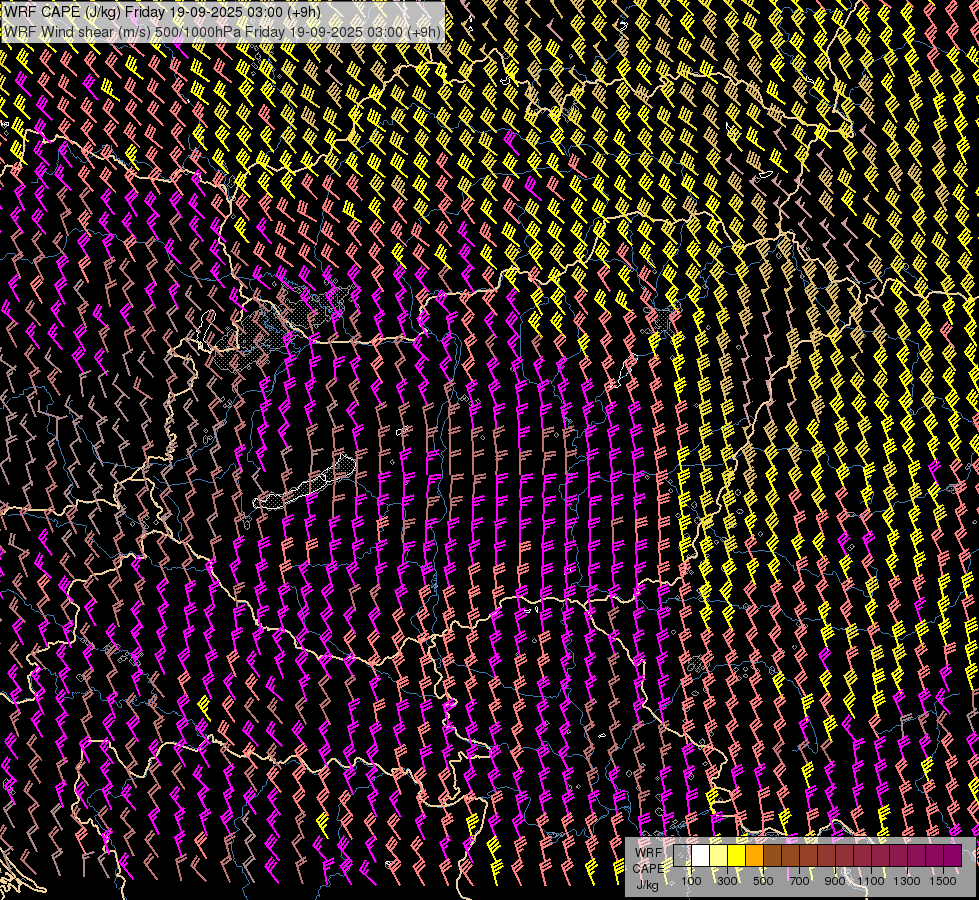Select the brown swatch starting at 500
Viewport: 979px width, 900px height.
point(772,855)
